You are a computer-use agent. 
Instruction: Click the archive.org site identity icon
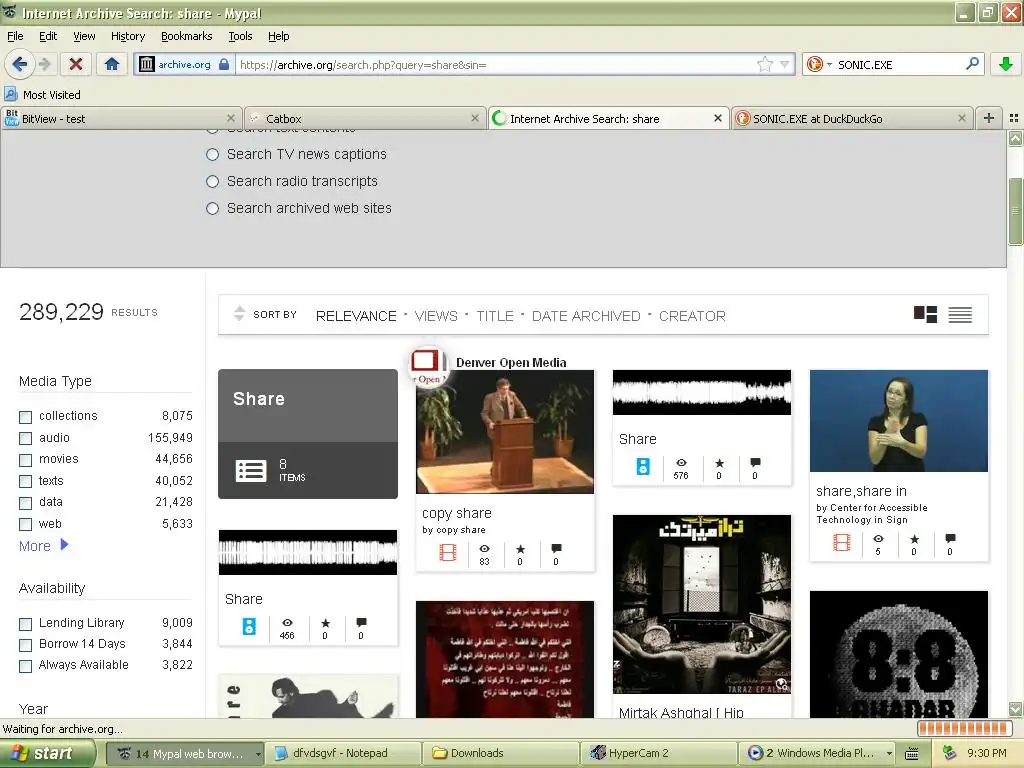click(x=147, y=64)
